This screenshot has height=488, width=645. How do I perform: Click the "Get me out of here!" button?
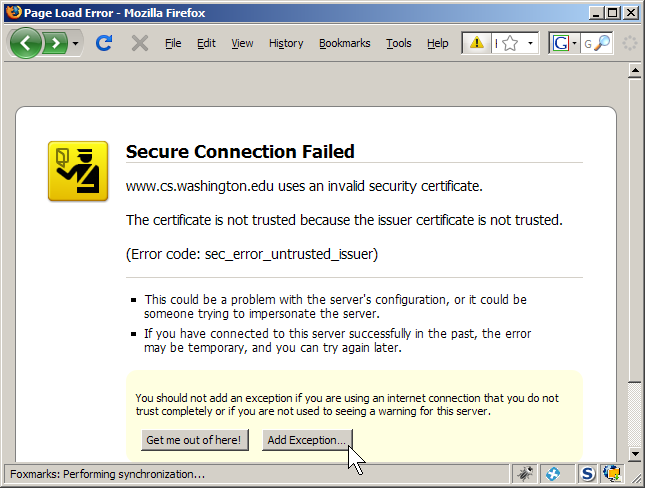click(x=195, y=440)
